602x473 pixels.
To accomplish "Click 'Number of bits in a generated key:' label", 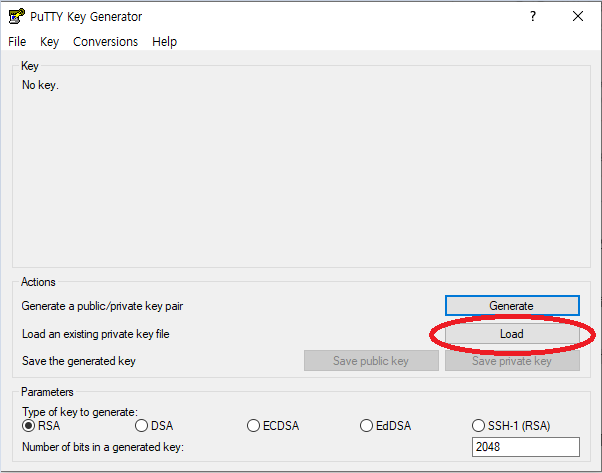I will [x=103, y=447].
